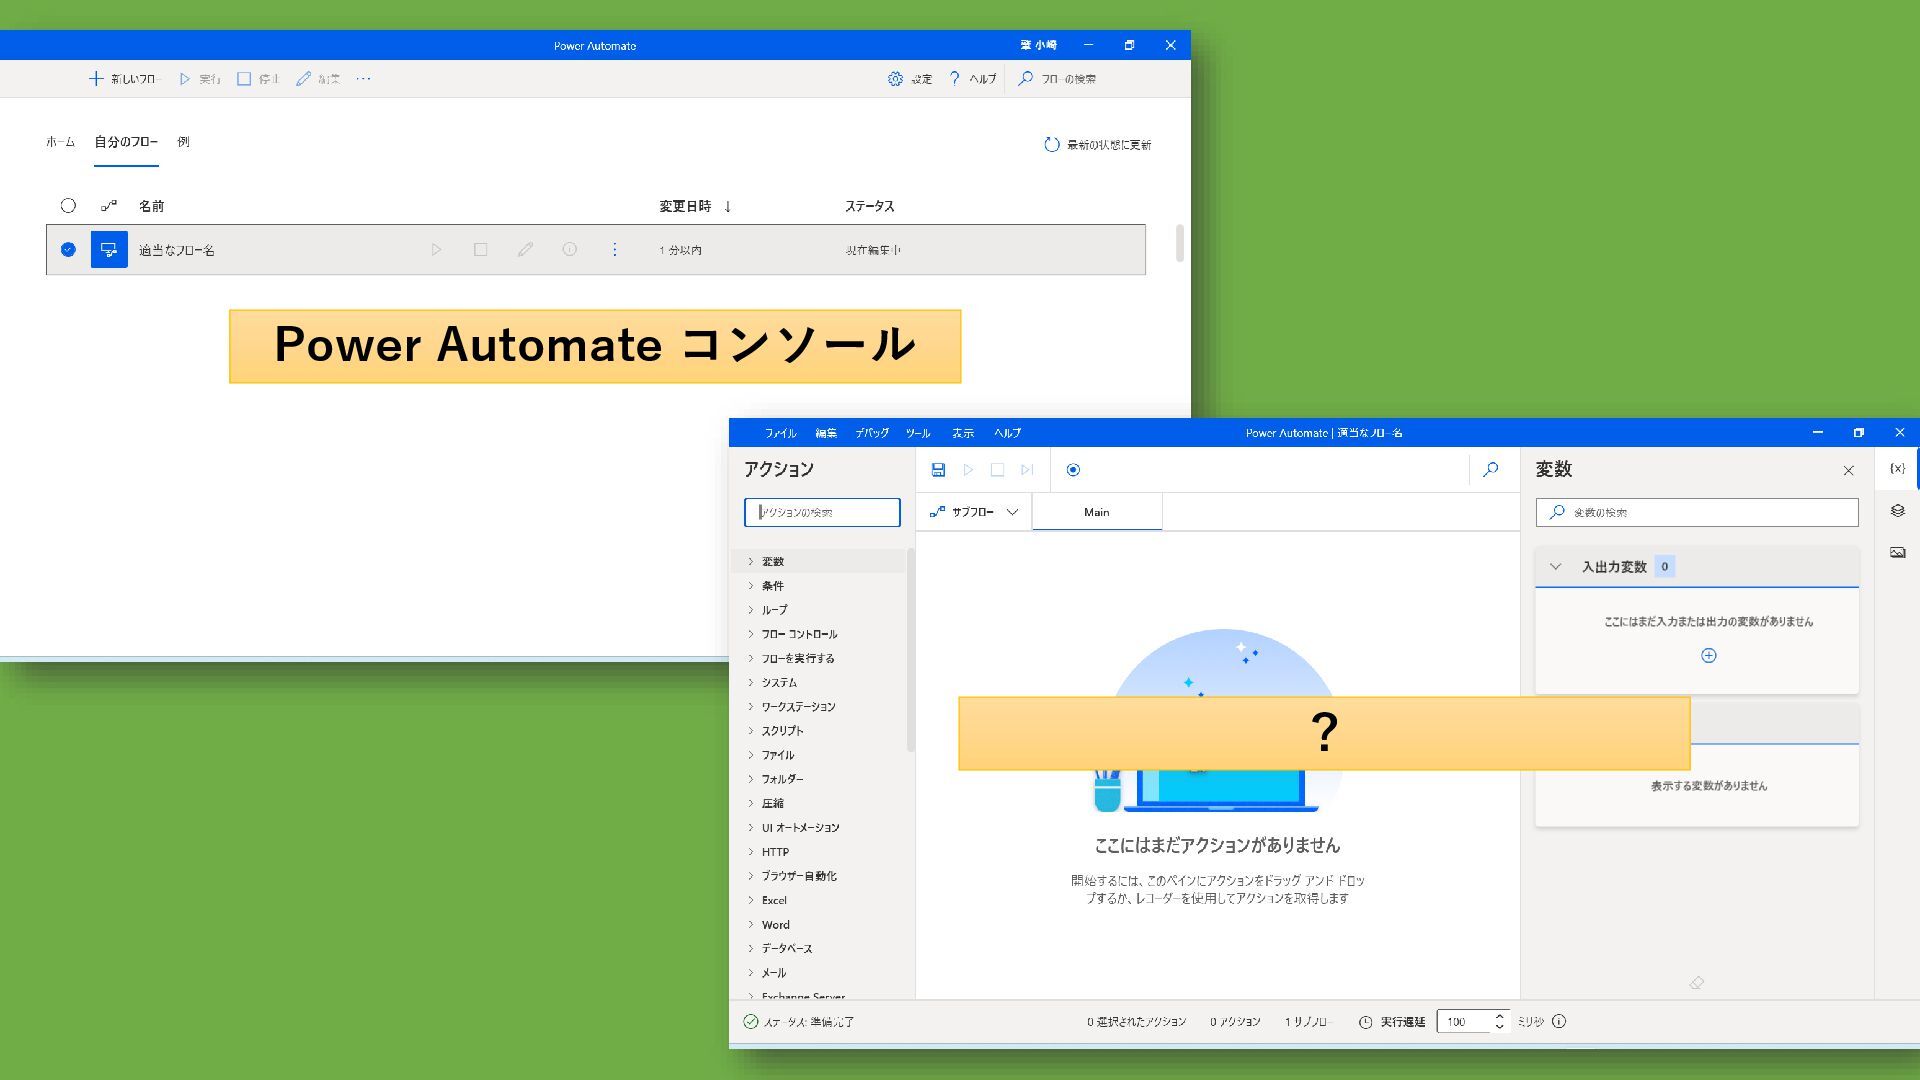Collapse the 入出力変数 section
1920x1080 pixels.
(x=1555, y=567)
